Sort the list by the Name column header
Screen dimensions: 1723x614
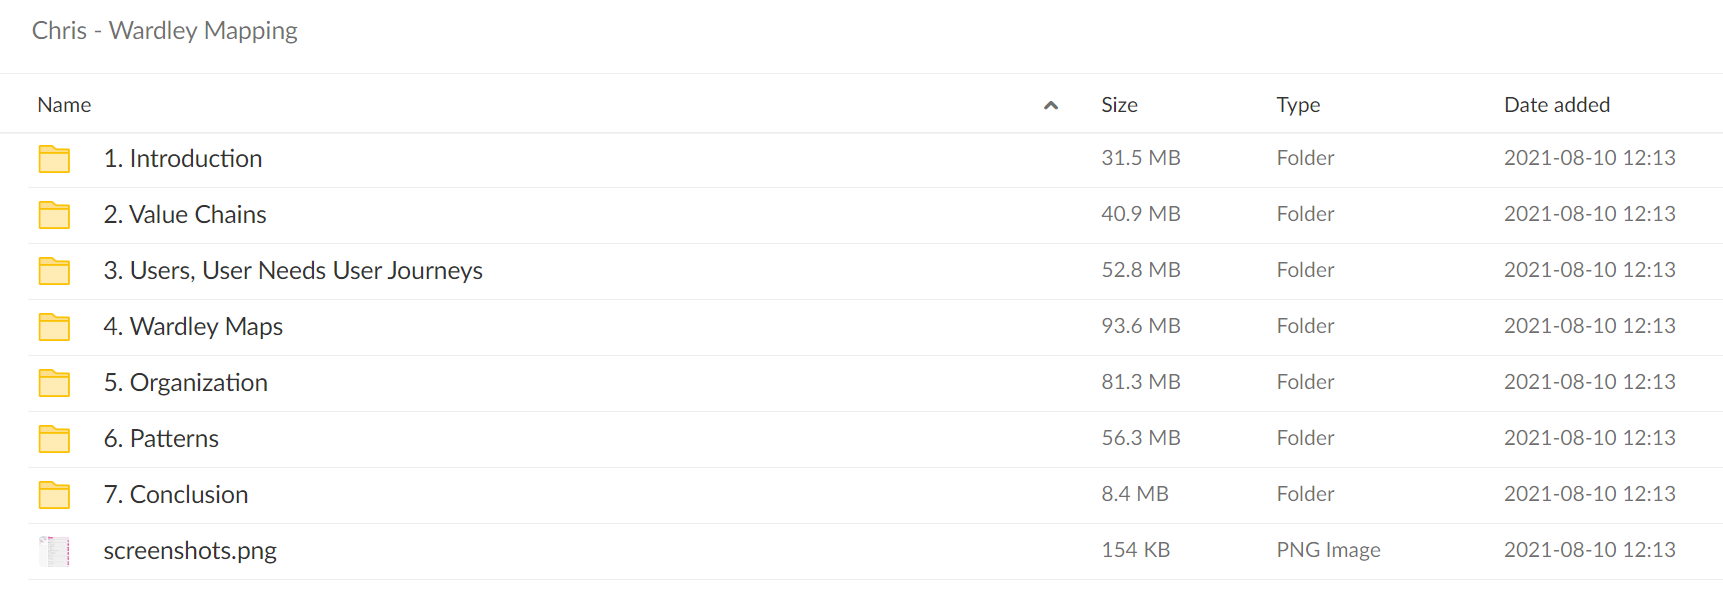click(x=64, y=105)
